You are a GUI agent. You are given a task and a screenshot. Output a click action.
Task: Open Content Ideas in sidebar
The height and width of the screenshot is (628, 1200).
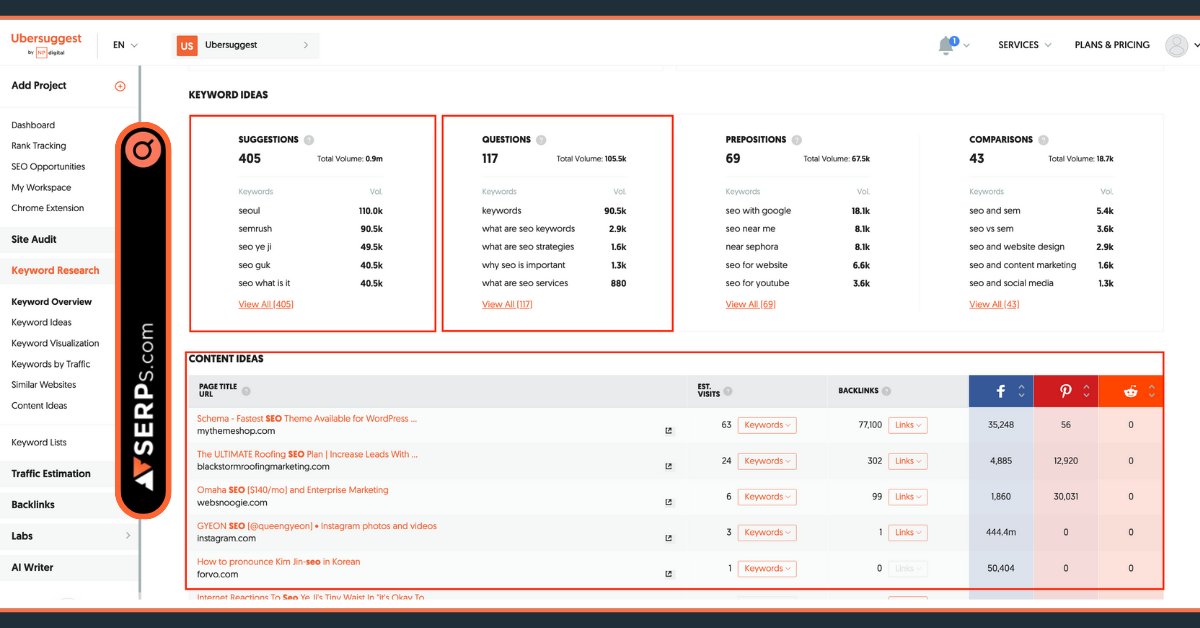(x=39, y=406)
